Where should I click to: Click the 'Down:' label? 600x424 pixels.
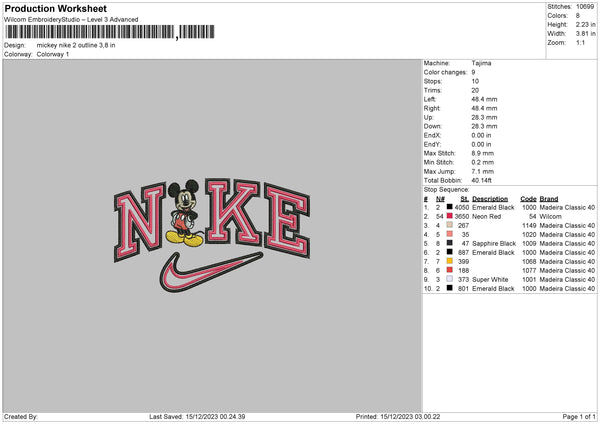point(432,127)
